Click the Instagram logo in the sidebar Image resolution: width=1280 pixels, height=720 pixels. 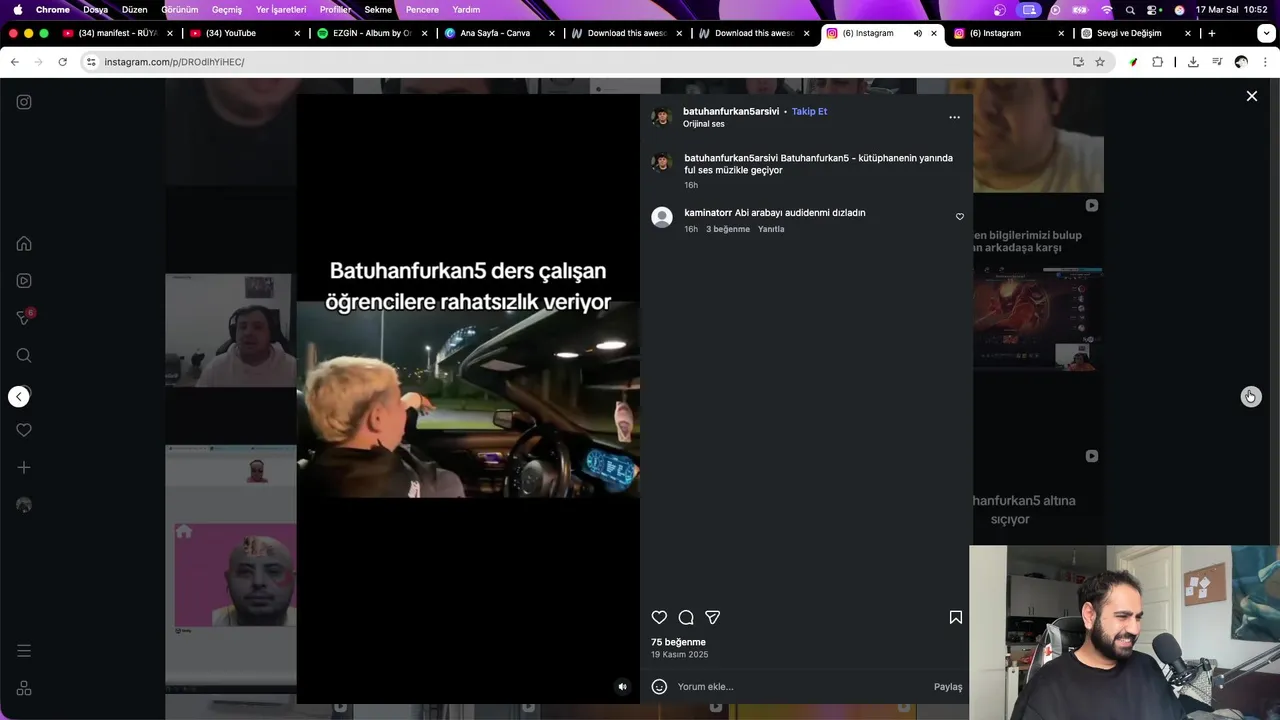pos(24,102)
